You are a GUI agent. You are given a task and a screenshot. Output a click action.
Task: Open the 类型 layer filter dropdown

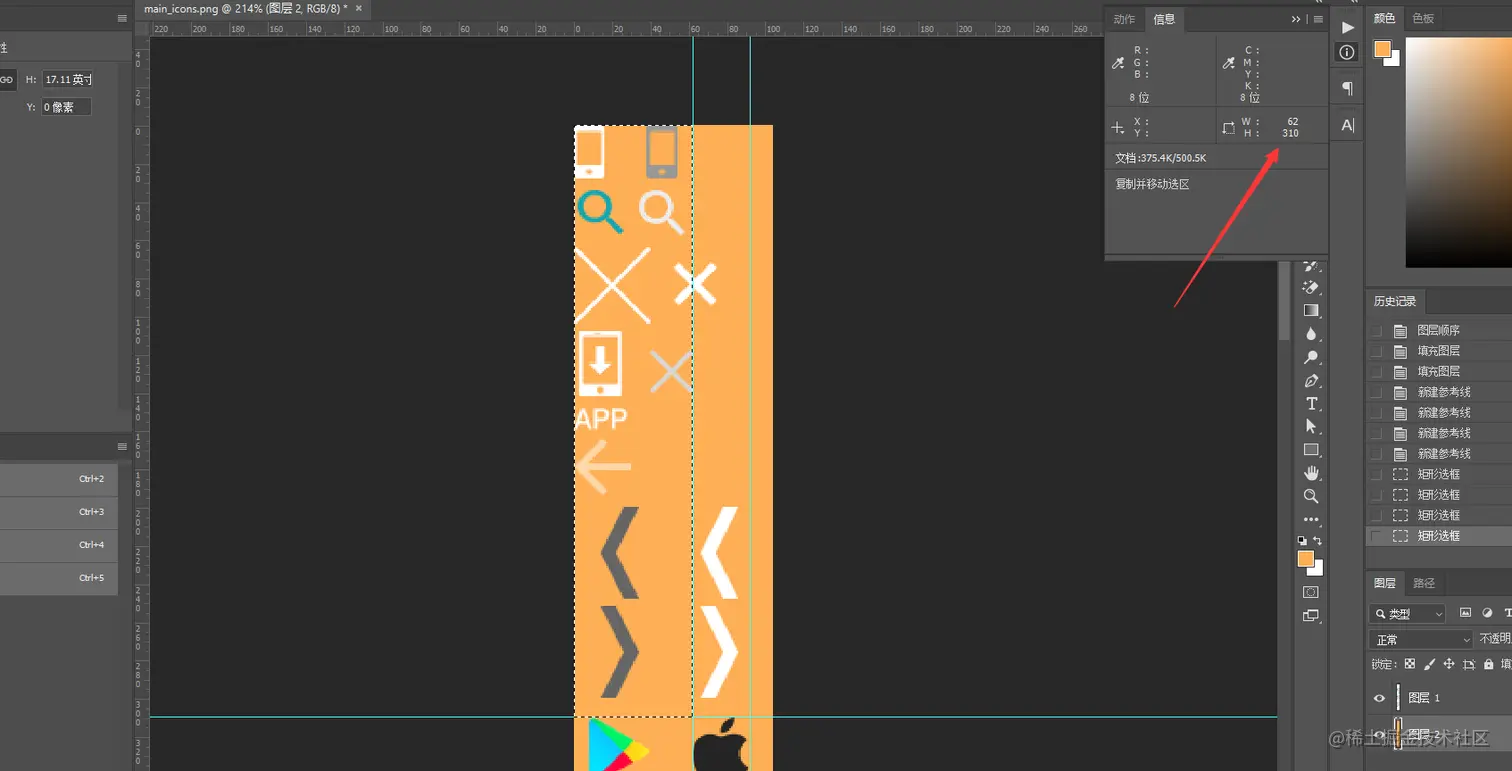1407,613
